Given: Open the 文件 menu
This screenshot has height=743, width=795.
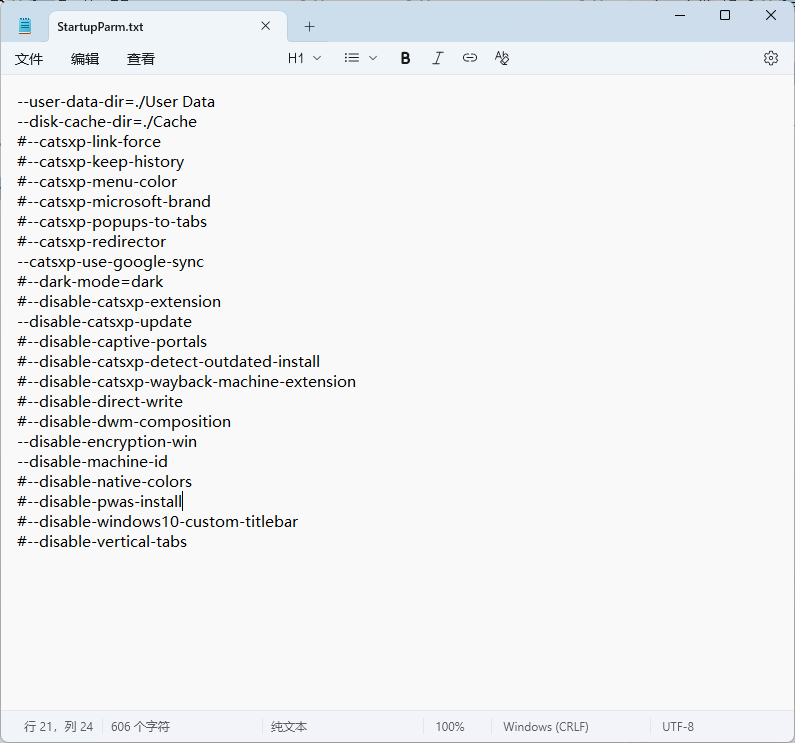Looking at the screenshot, I should [29, 59].
